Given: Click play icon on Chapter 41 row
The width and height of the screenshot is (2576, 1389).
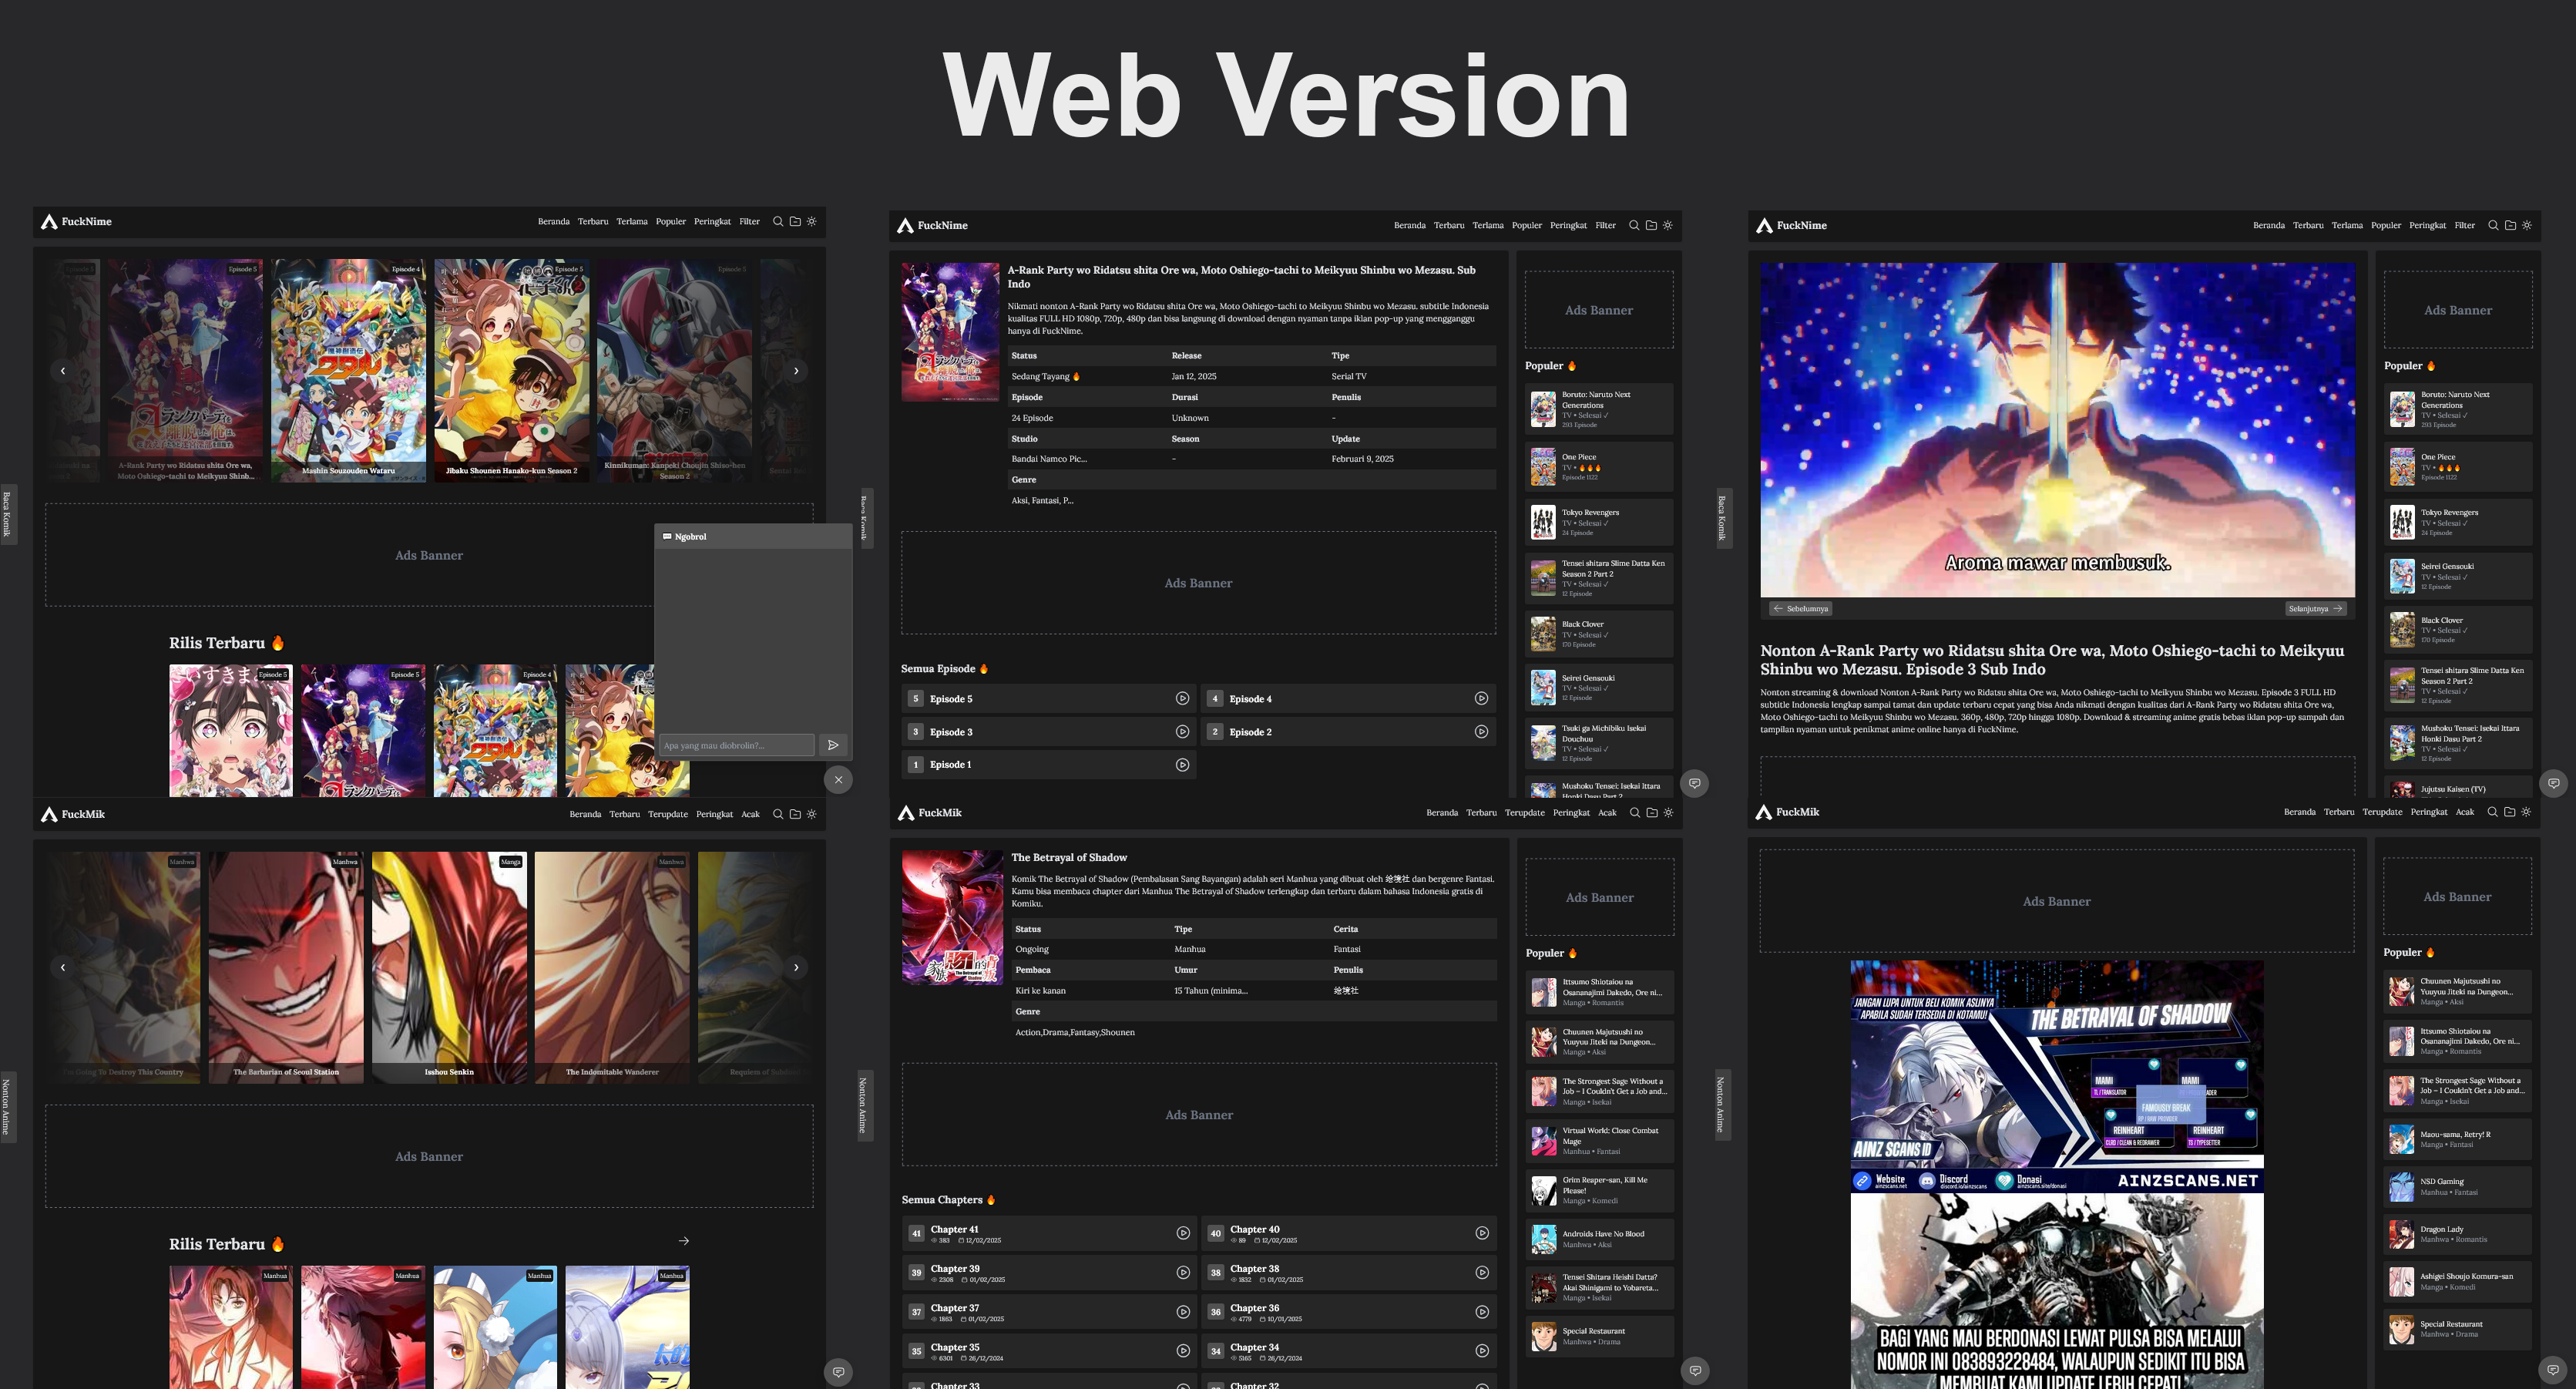Looking at the screenshot, I should point(1183,1234).
